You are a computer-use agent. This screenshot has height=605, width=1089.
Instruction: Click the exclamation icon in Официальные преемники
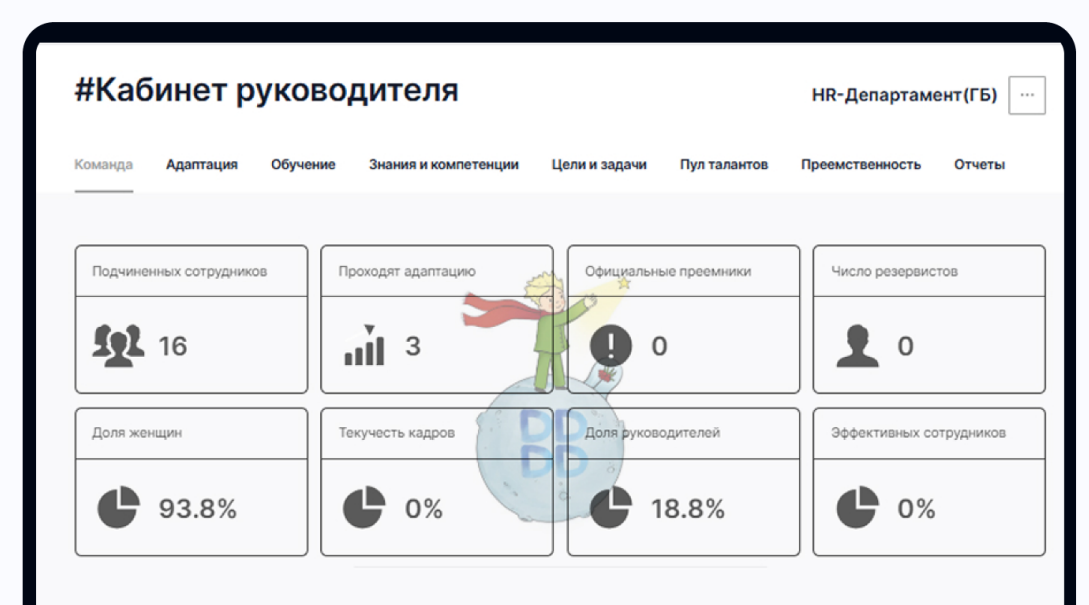point(610,345)
